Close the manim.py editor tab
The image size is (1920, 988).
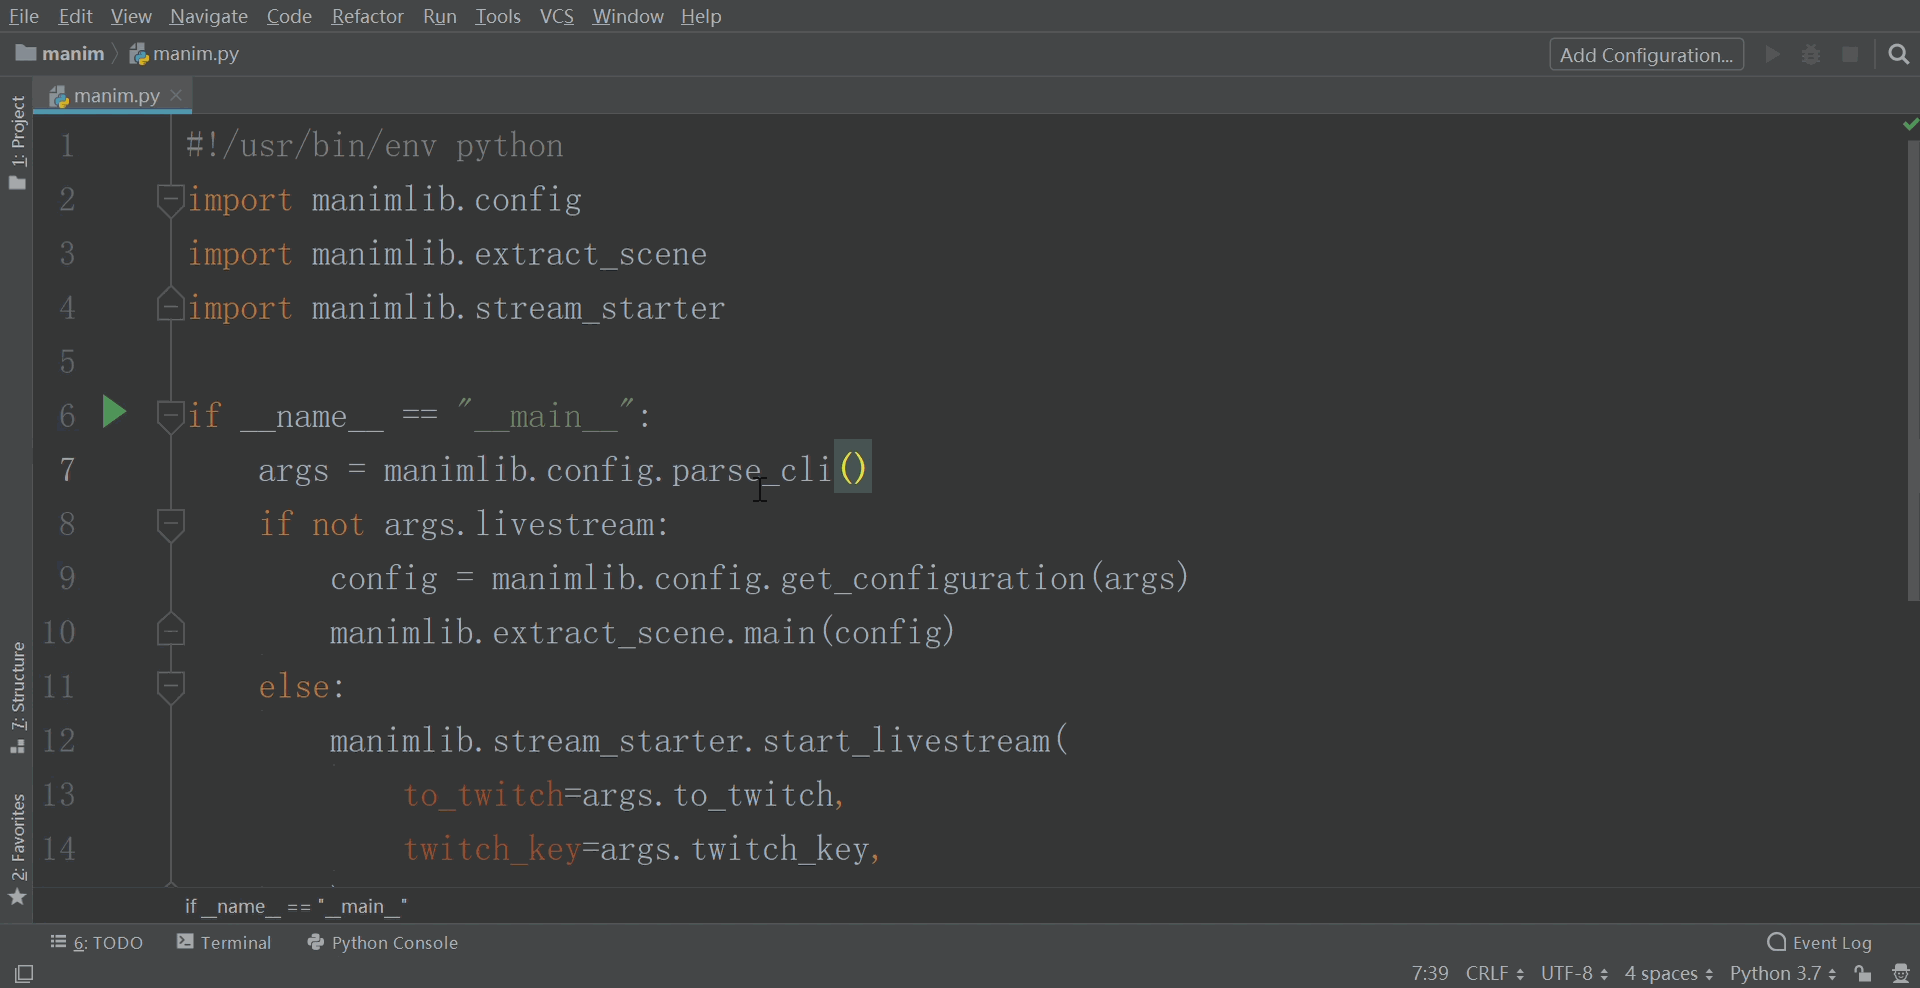click(177, 95)
